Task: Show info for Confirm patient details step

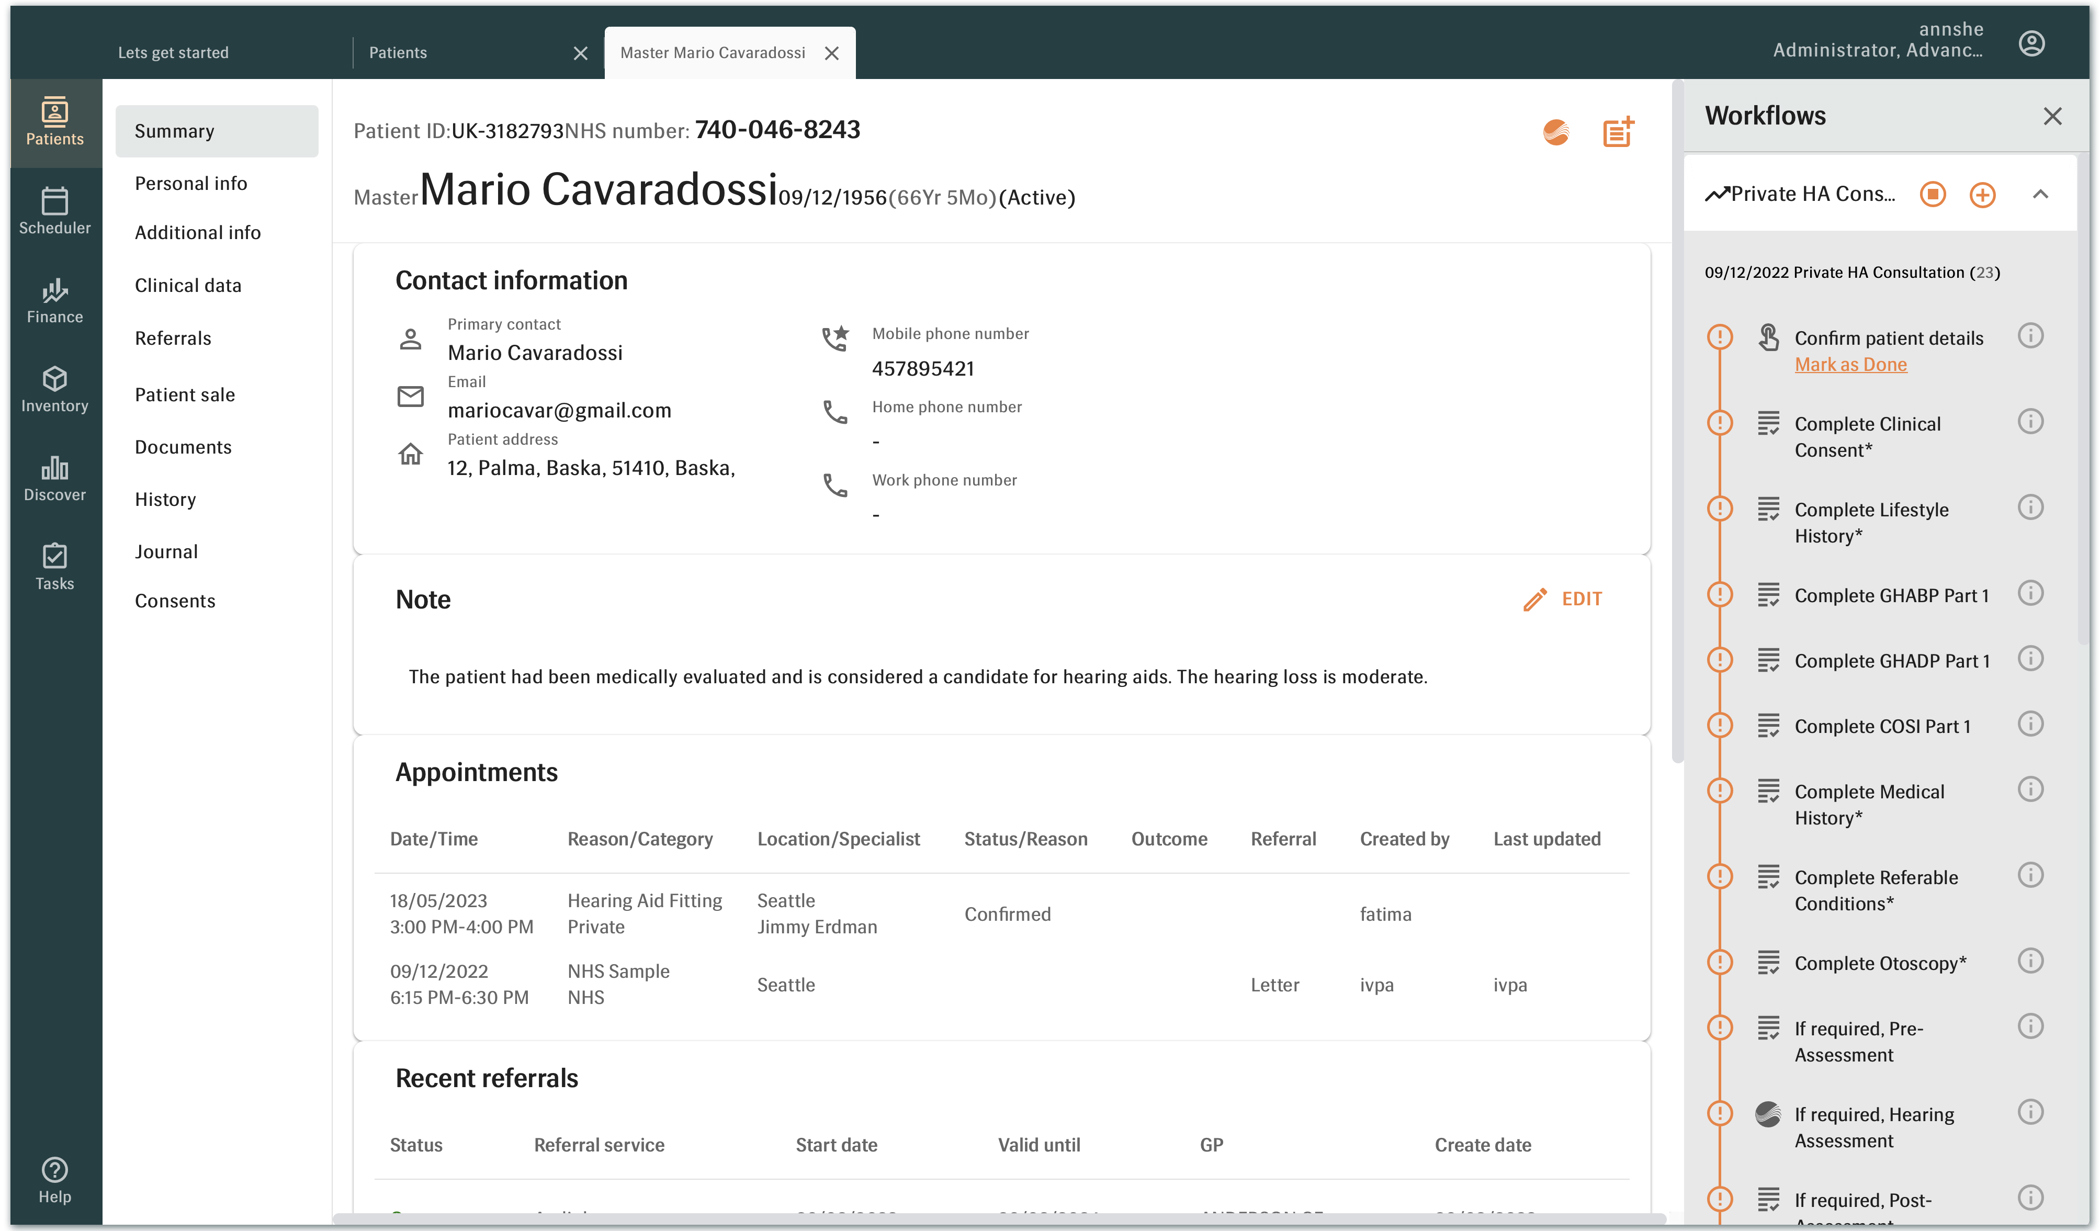Action: tap(2031, 336)
